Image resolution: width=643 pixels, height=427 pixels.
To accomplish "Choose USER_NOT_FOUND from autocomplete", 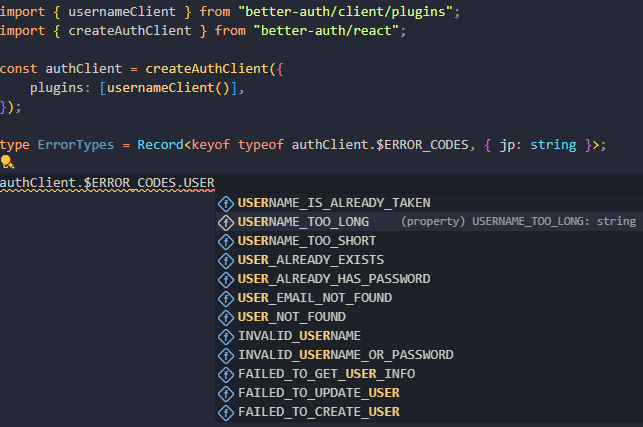I will coord(429,317).
